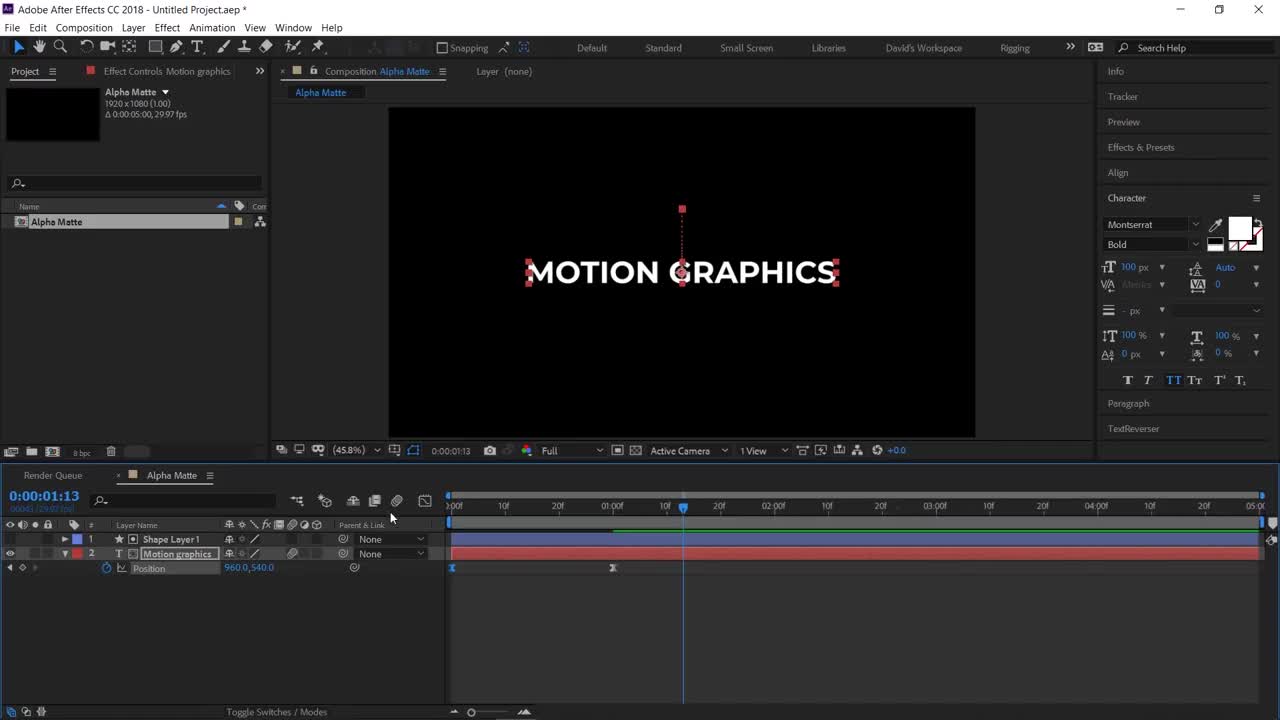Open the composition flowchart icon in the viewer footer
Viewport: 1280px width, 720px height.
coord(857,450)
